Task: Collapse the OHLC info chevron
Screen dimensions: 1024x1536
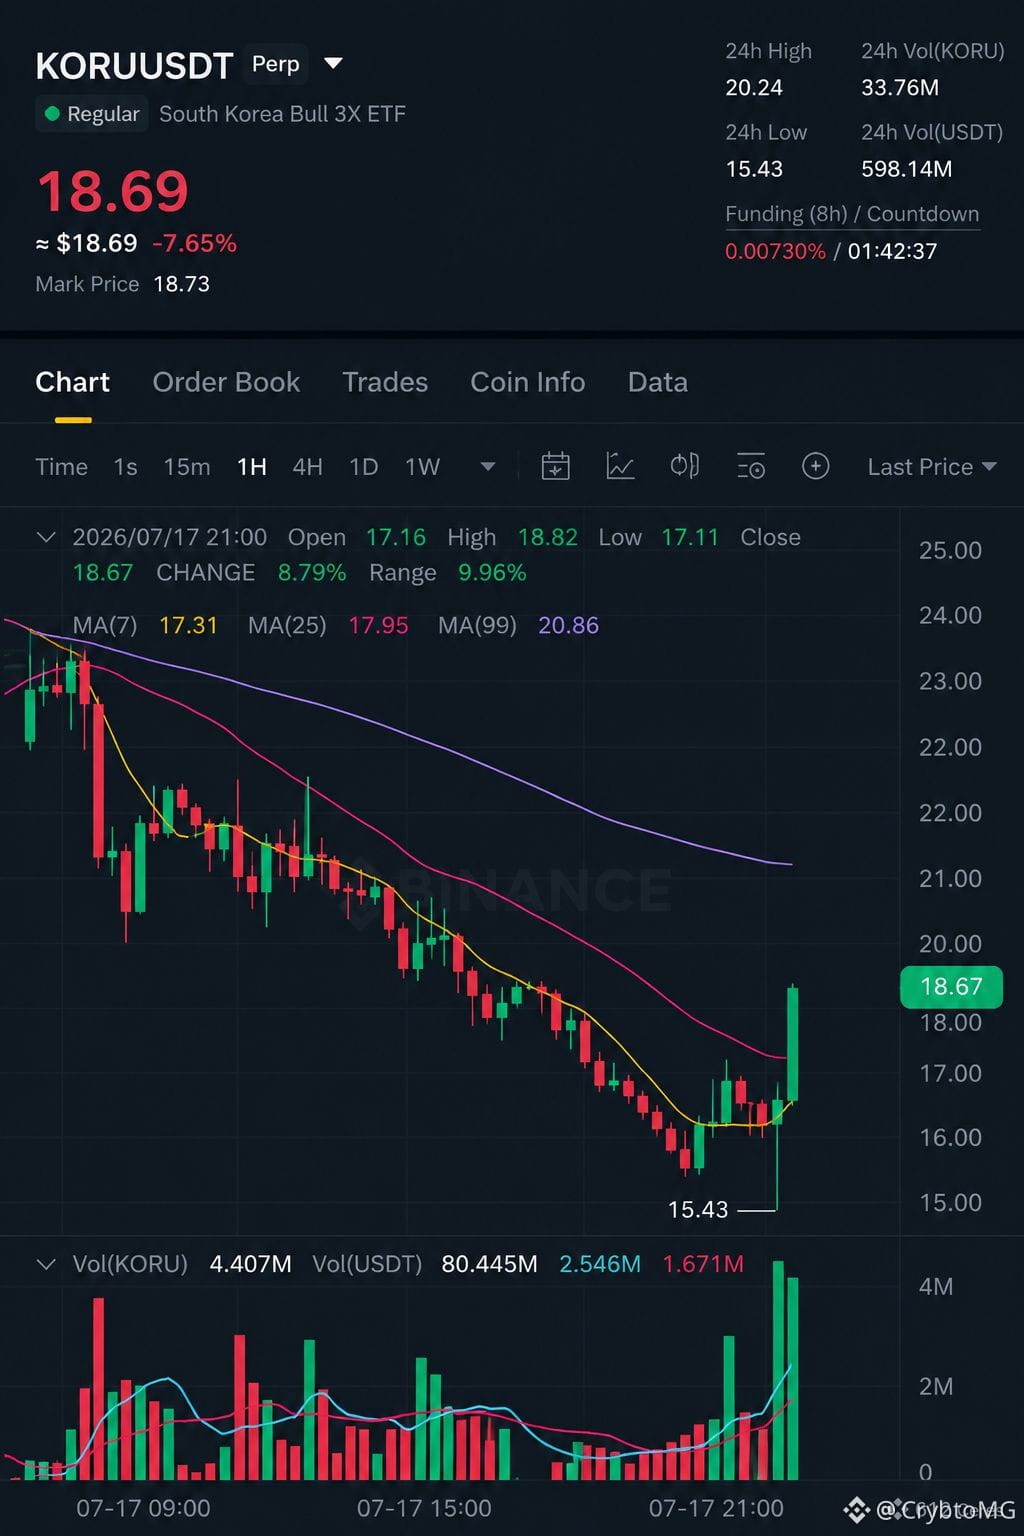Action: 46,537
